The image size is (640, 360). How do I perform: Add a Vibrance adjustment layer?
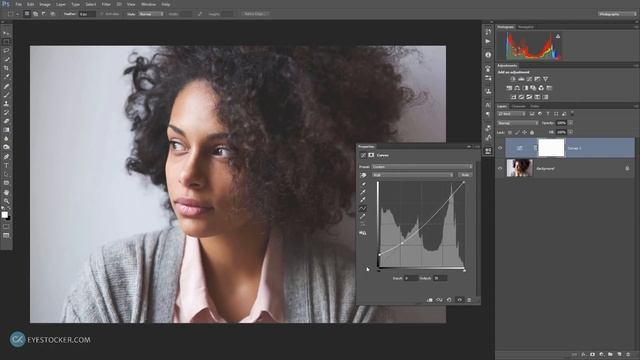[545, 79]
